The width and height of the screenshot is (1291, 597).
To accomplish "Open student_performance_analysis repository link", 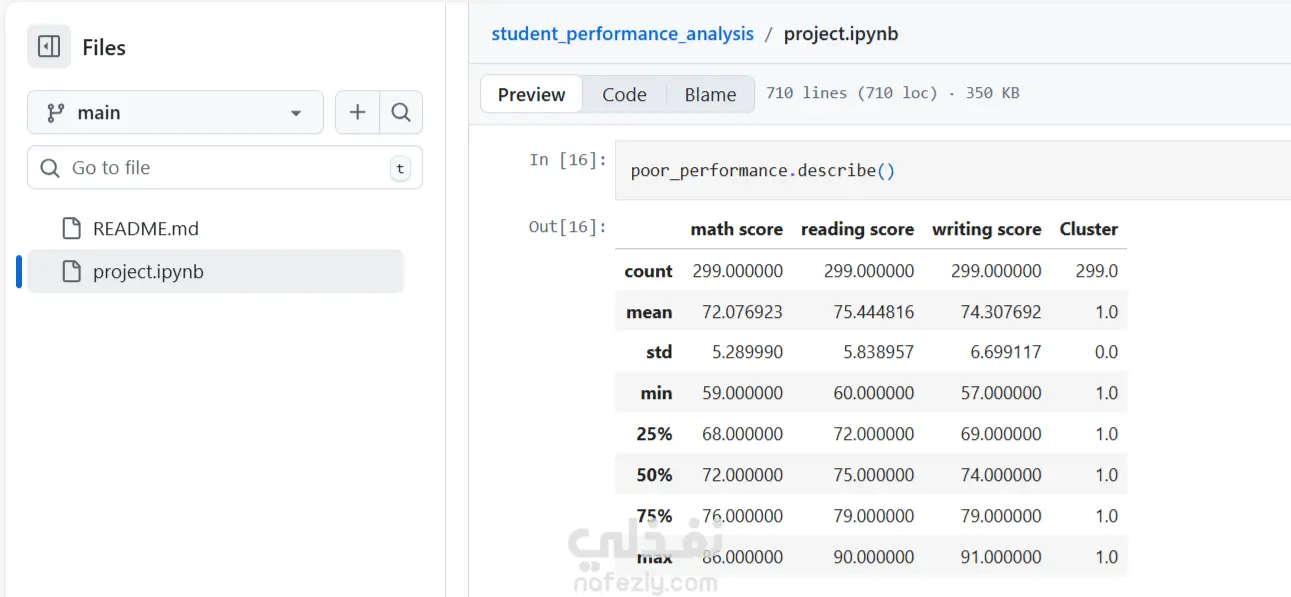I will pos(622,34).
